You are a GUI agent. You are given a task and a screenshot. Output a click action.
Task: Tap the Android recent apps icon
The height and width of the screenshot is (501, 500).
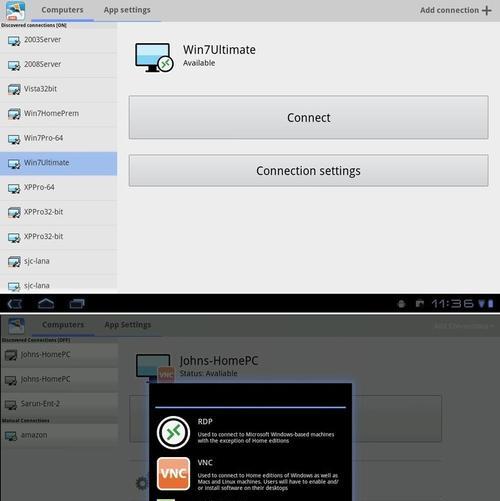point(77,304)
